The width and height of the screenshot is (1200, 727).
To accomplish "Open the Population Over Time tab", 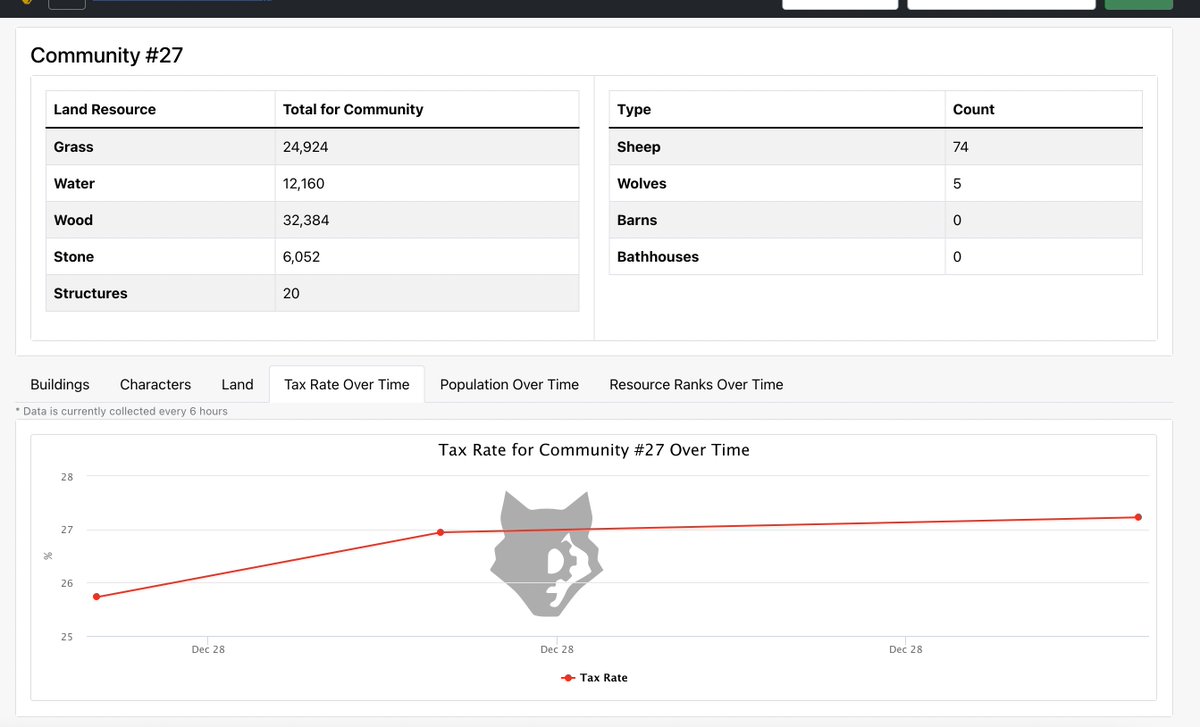I will tap(509, 384).
